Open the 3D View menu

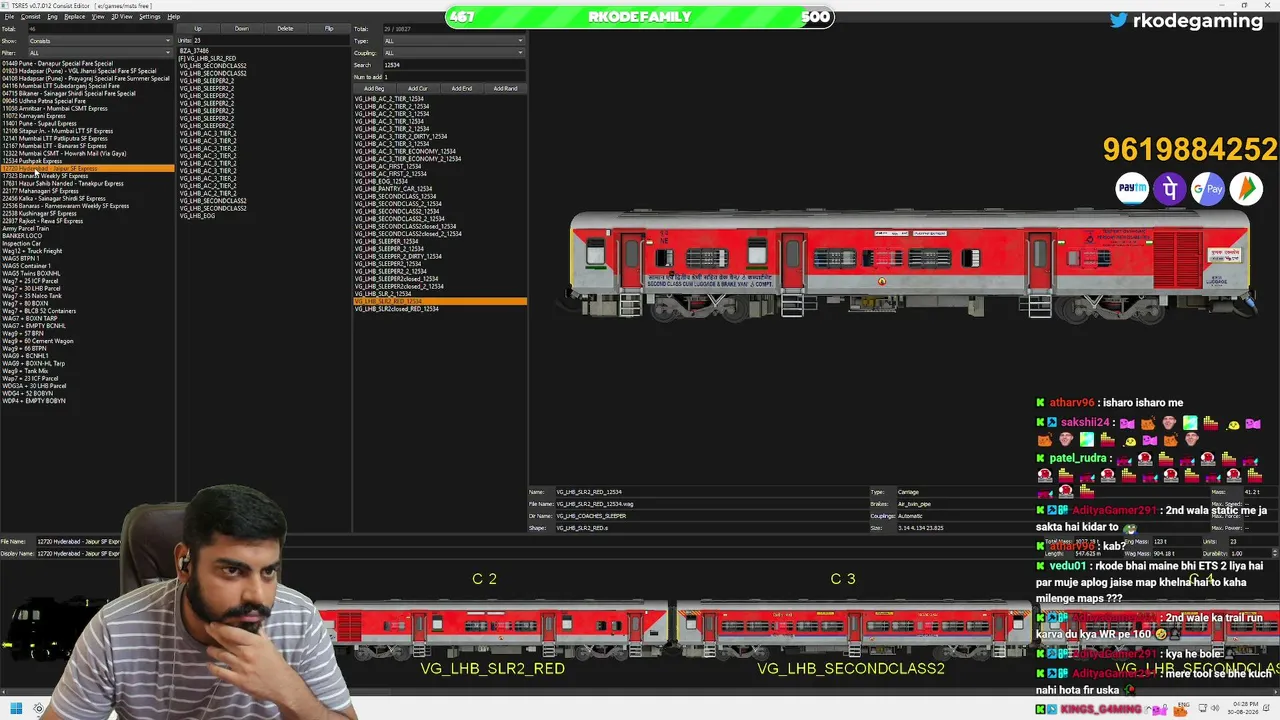coord(121,17)
